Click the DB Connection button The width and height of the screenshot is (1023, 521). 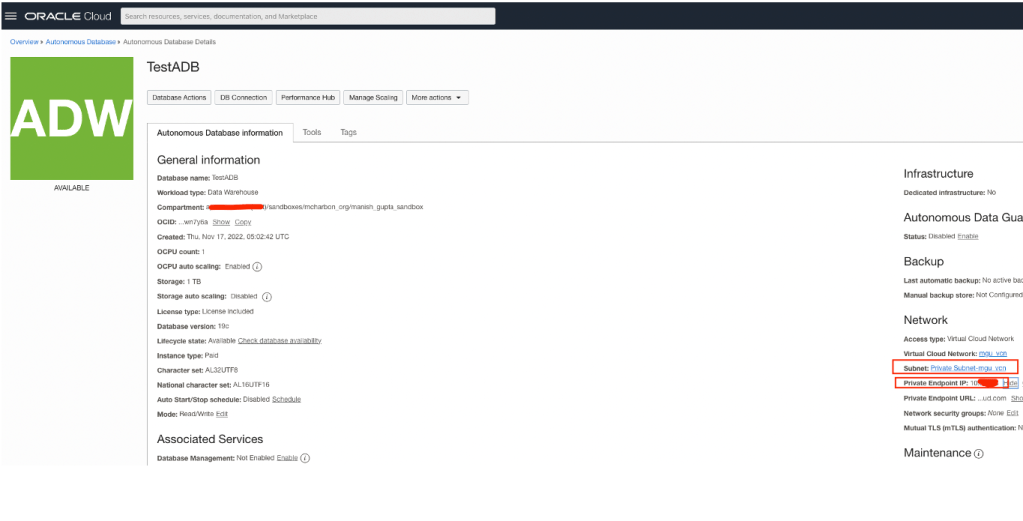pyautogui.click(x=243, y=98)
